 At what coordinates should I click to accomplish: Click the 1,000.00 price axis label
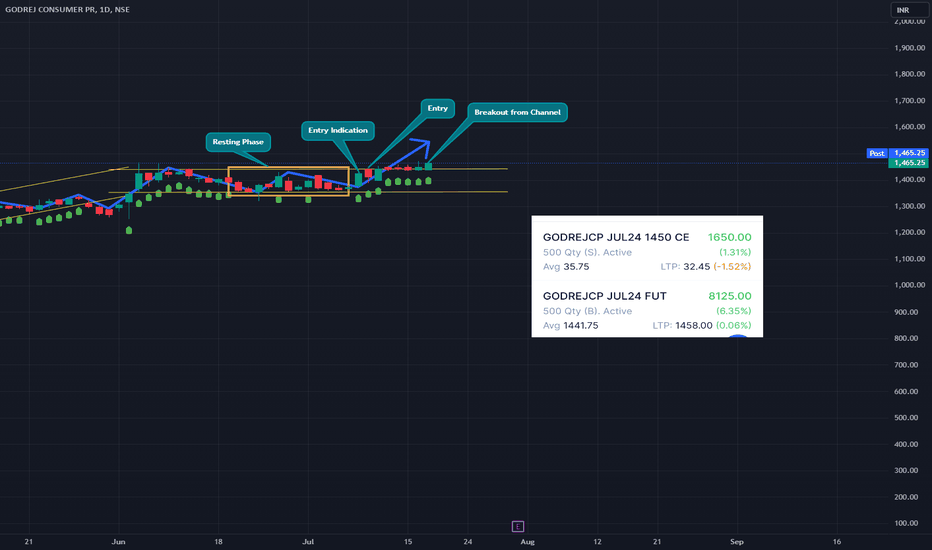click(x=909, y=285)
